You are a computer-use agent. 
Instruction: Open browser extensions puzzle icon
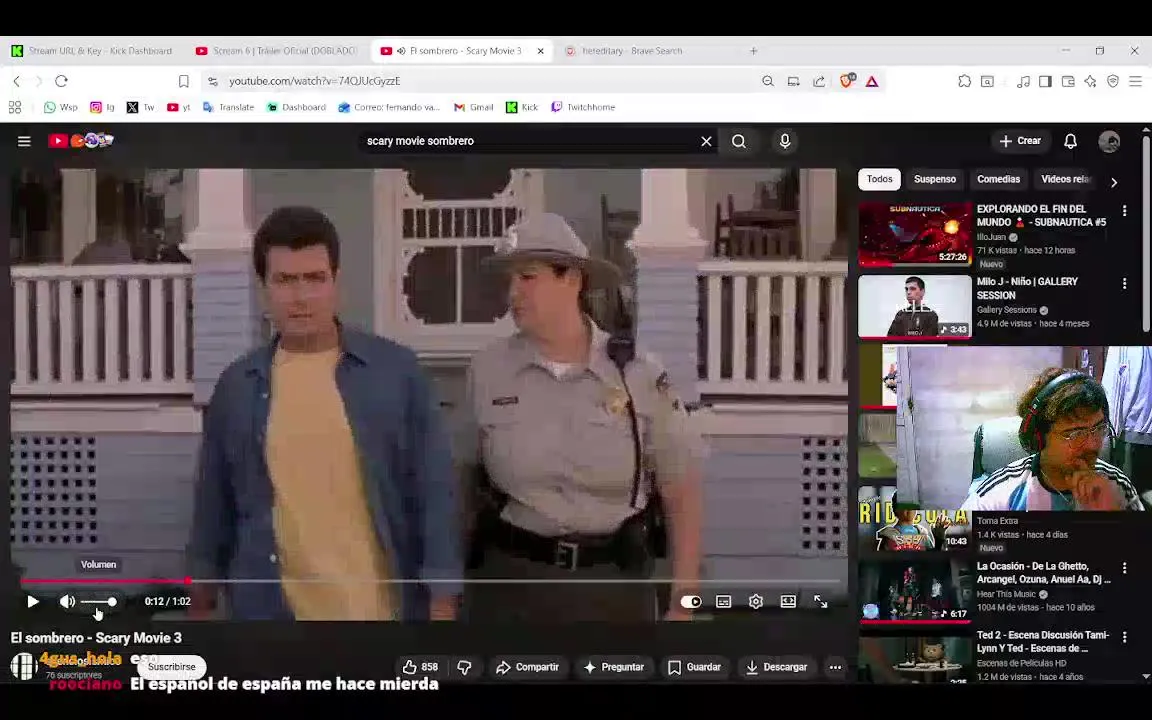pyautogui.click(x=965, y=82)
